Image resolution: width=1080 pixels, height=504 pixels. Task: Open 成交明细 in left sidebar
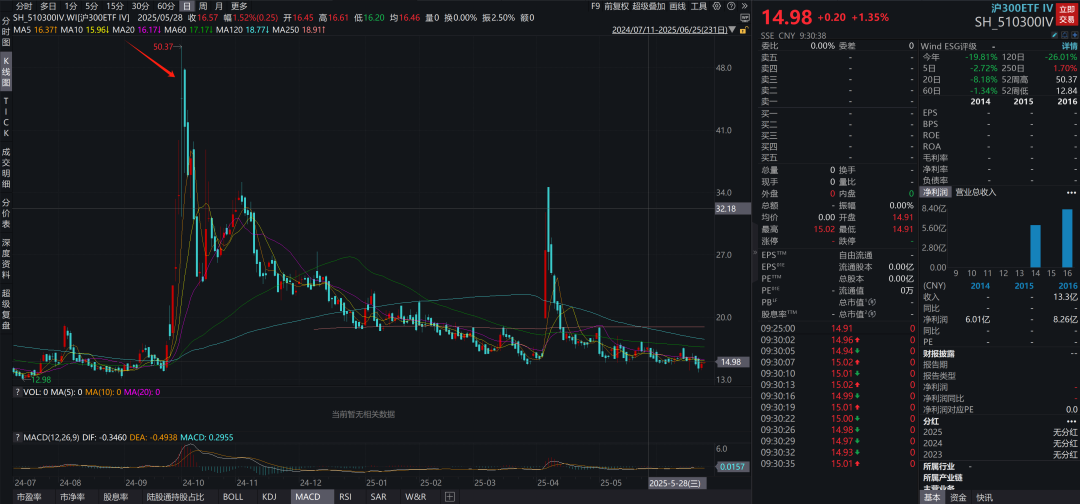coord(6,167)
